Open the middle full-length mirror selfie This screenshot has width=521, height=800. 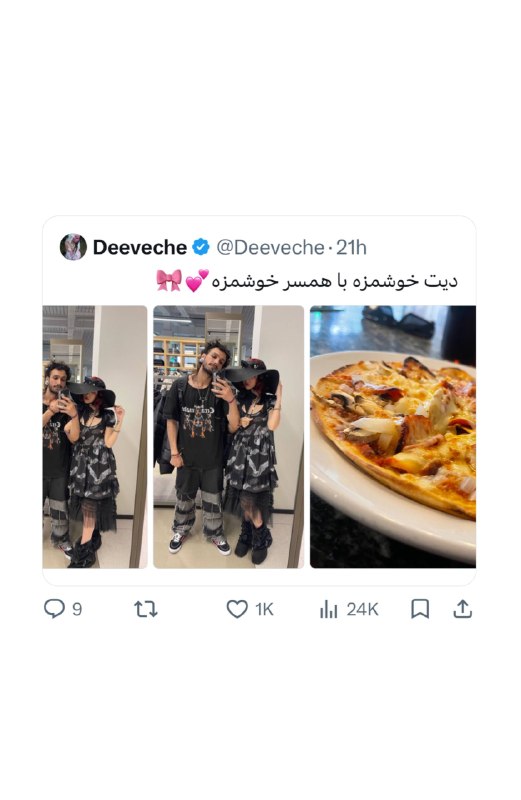click(229, 437)
